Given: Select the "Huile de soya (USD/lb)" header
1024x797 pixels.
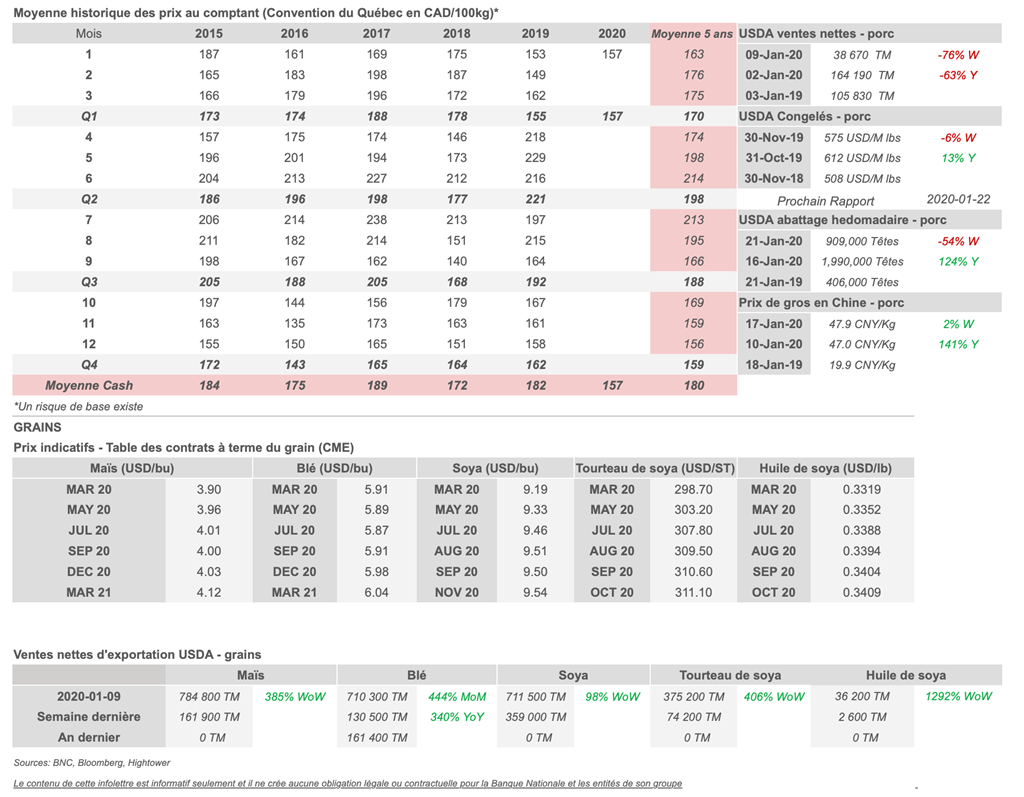Looking at the screenshot, I should (x=825, y=468).
